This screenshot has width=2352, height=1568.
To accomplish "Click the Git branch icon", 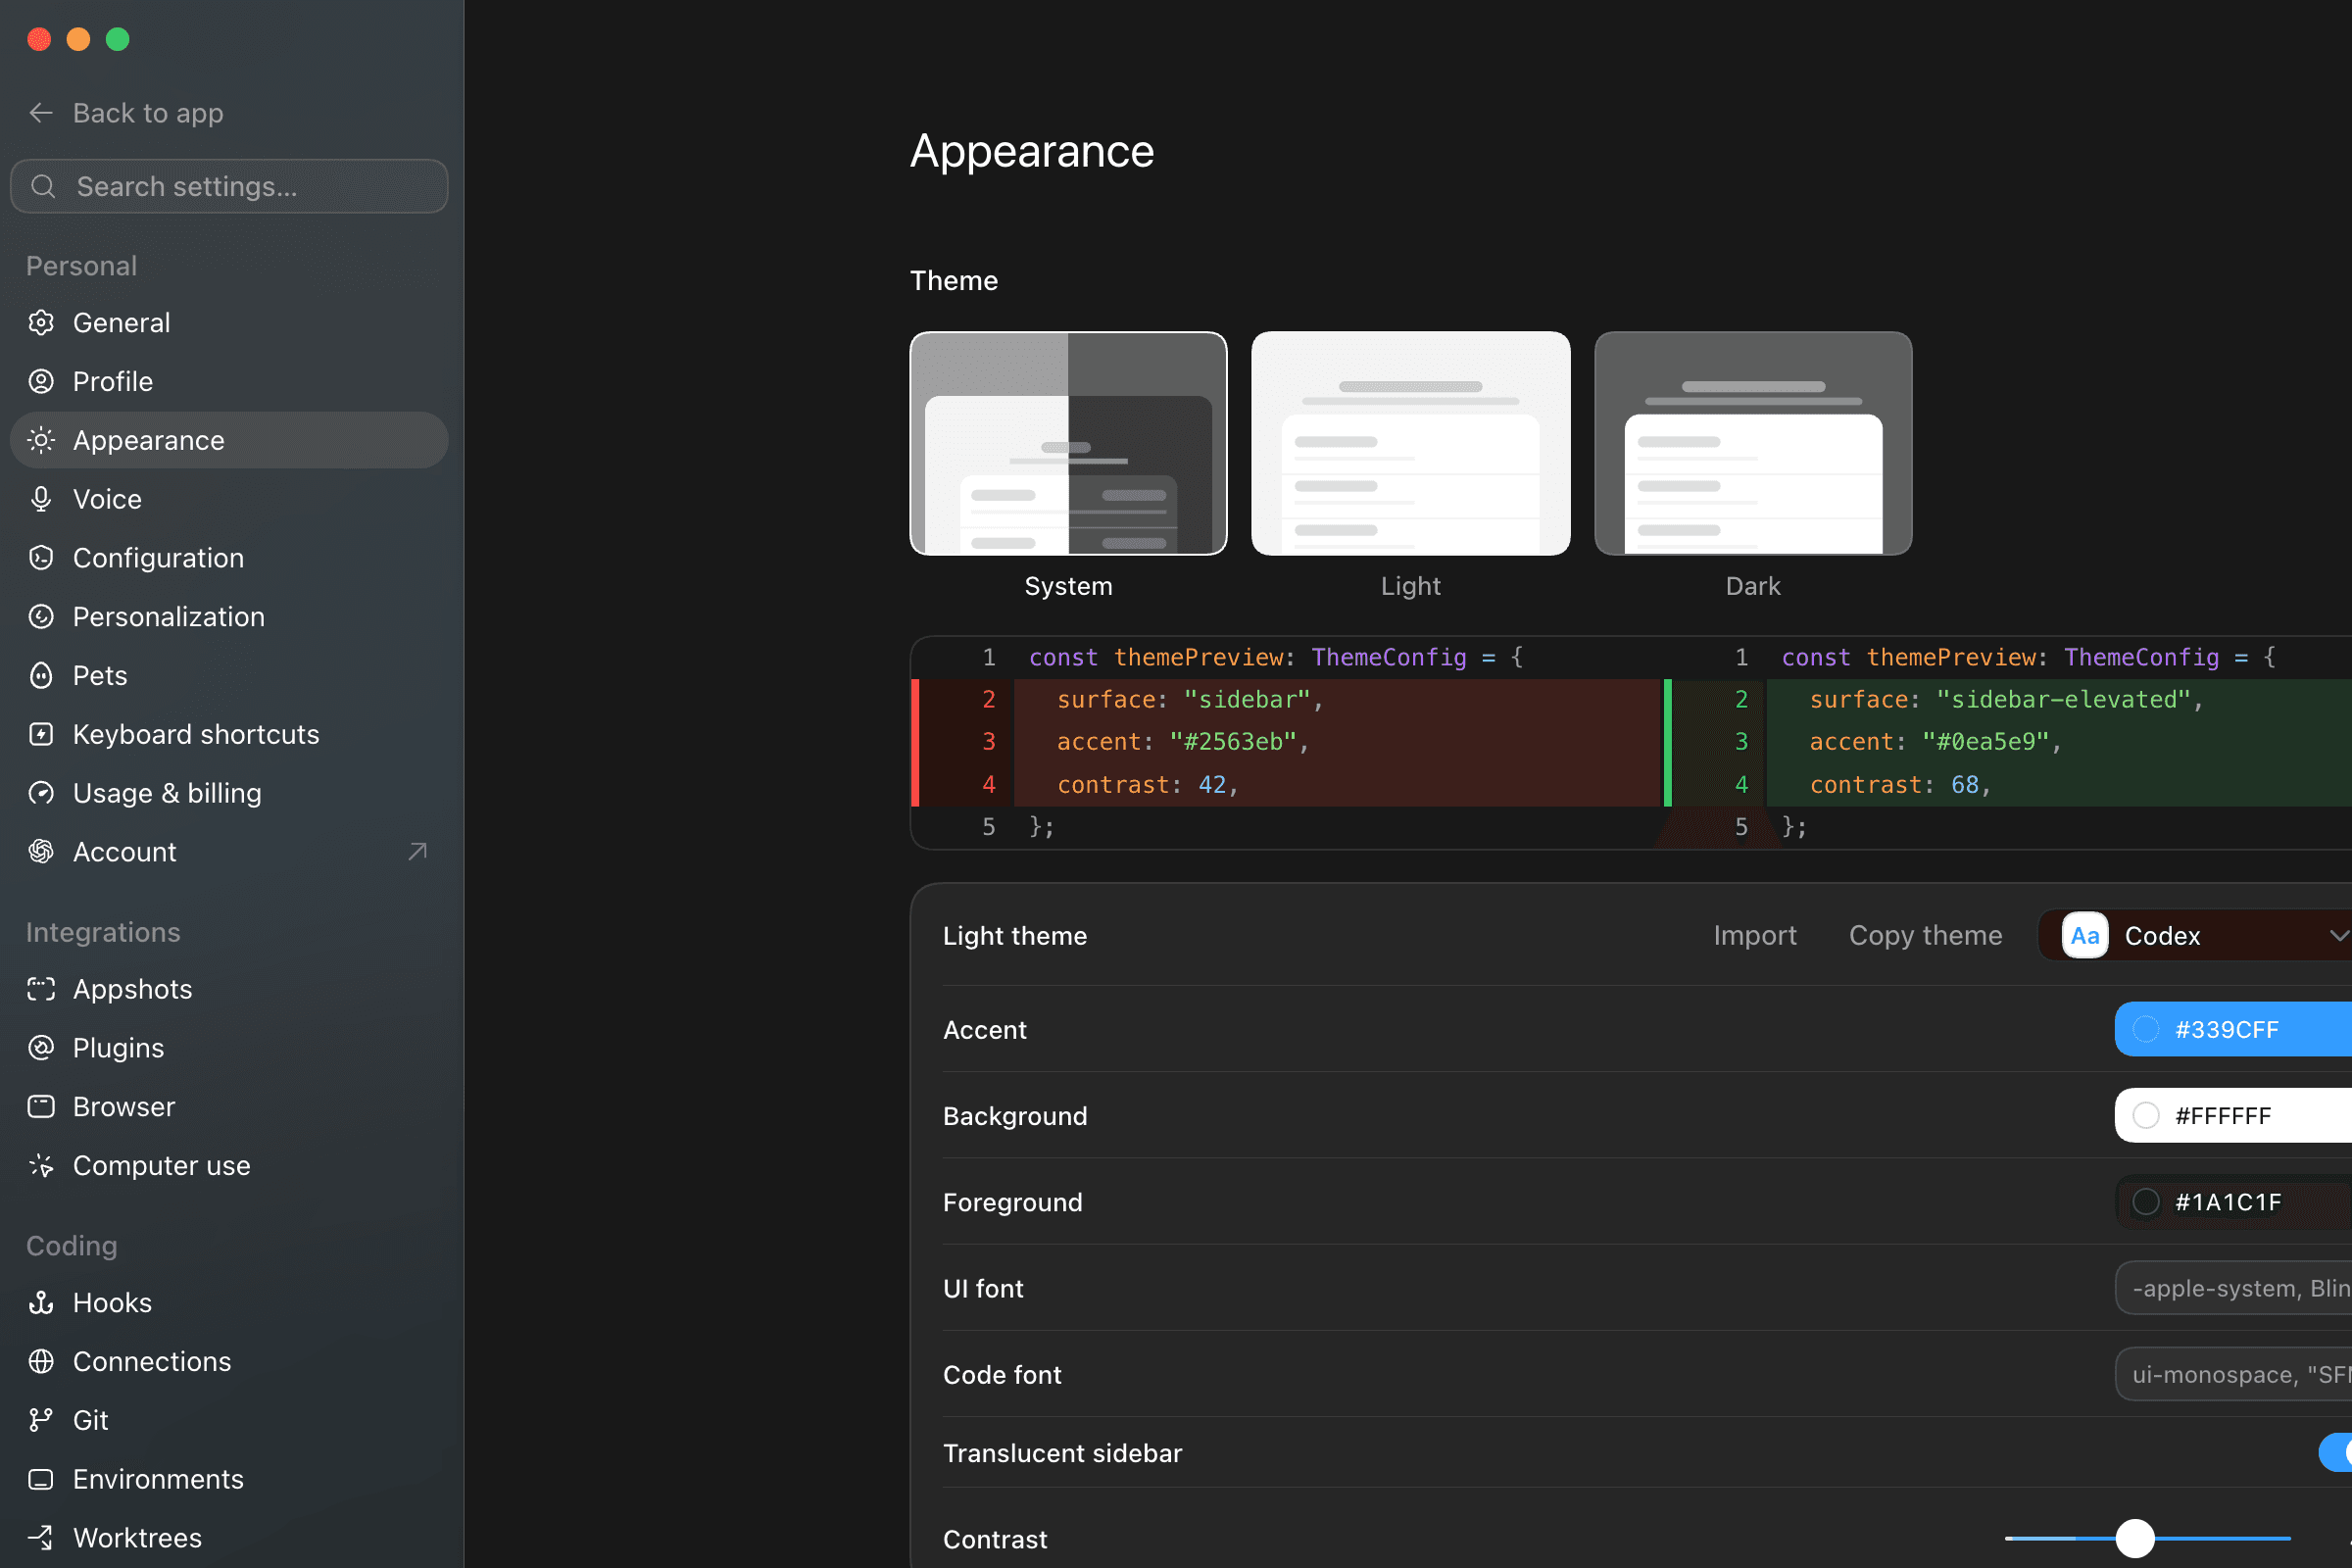I will tap(41, 1420).
